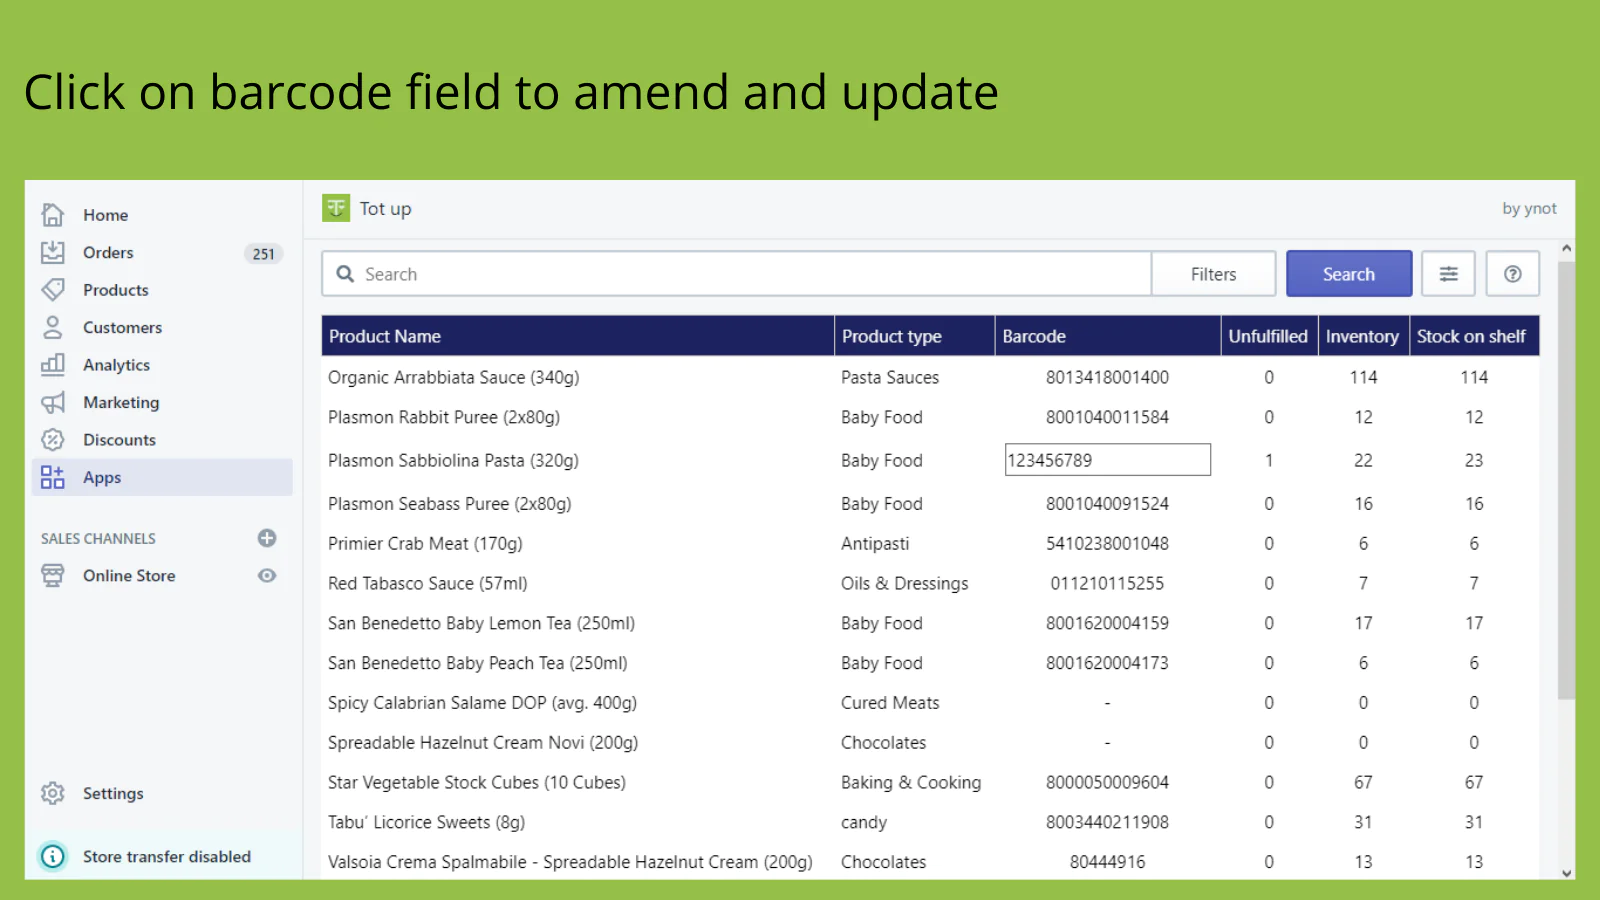Open the Filters button
The image size is (1600, 900).
(x=1213, y=274)
